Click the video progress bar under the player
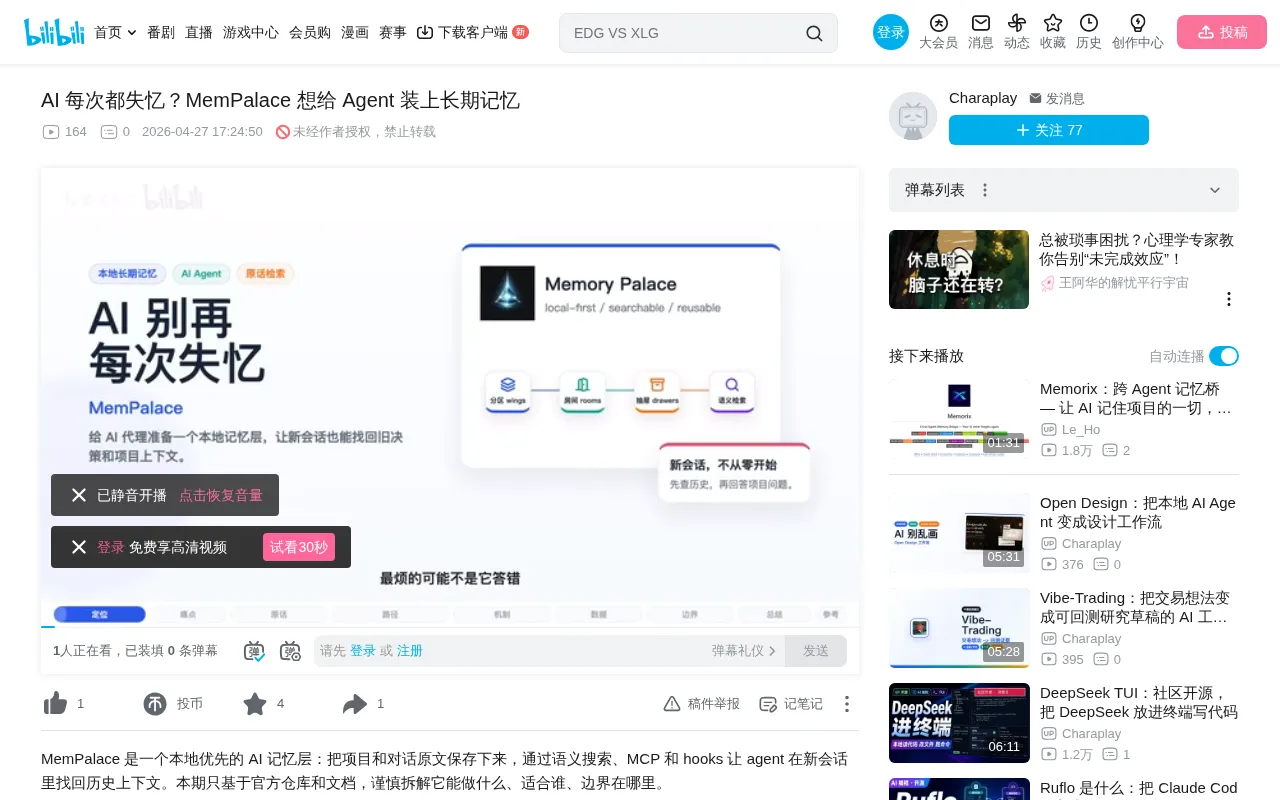This screenshot has width=1280, height=800. (450, 627)
